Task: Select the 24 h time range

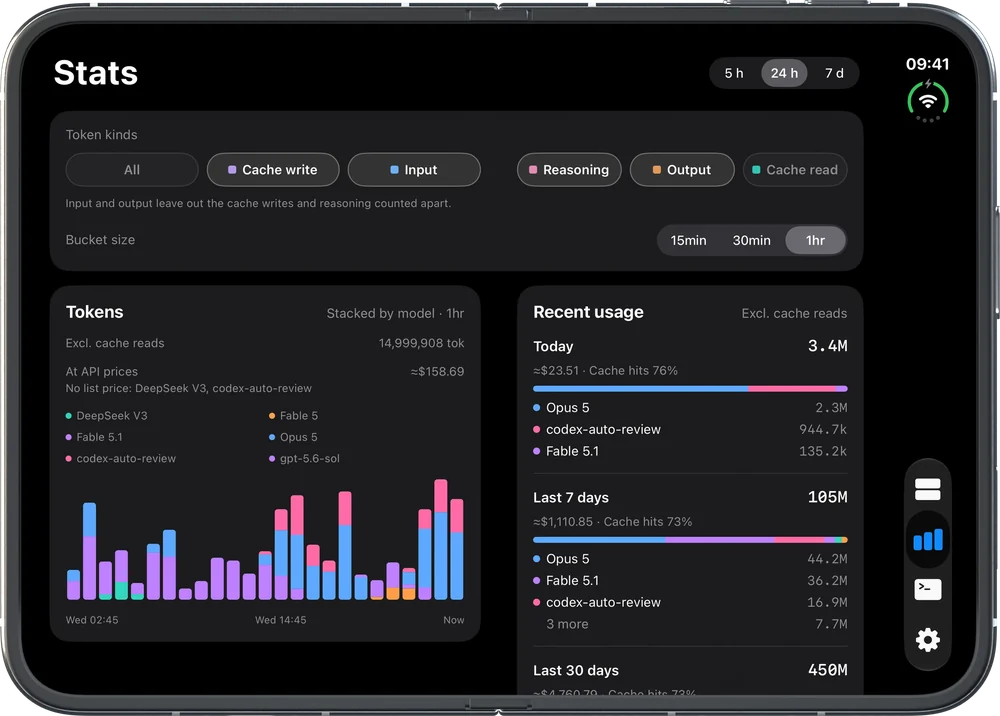Action: point(784,73)
